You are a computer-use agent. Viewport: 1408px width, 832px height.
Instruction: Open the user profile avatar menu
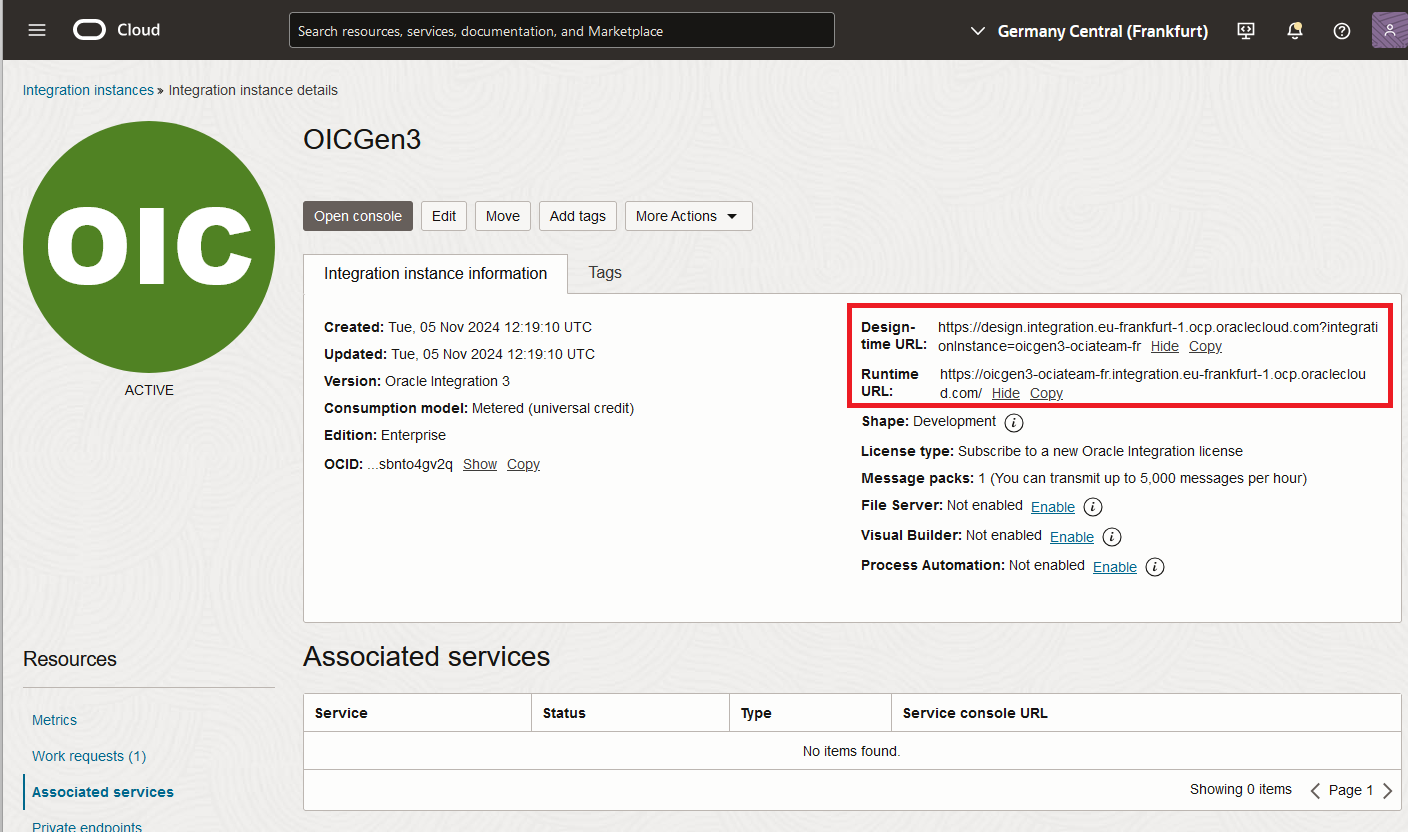pyautogui.click(x=1389, y=31)
